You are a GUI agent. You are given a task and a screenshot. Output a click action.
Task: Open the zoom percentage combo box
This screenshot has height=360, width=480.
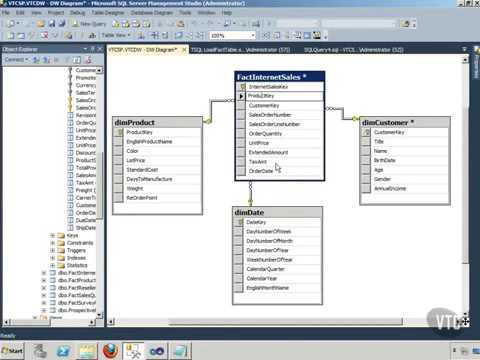point(232,35)
